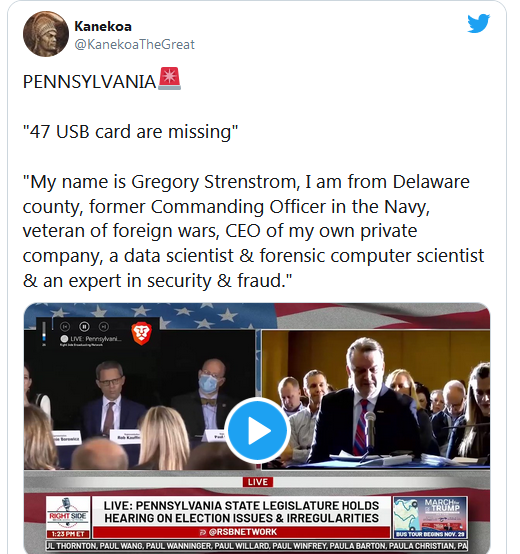Screen dimensions: 520x554
Task: Click the red LIVE badge
Action: click(x=258, y=482)
